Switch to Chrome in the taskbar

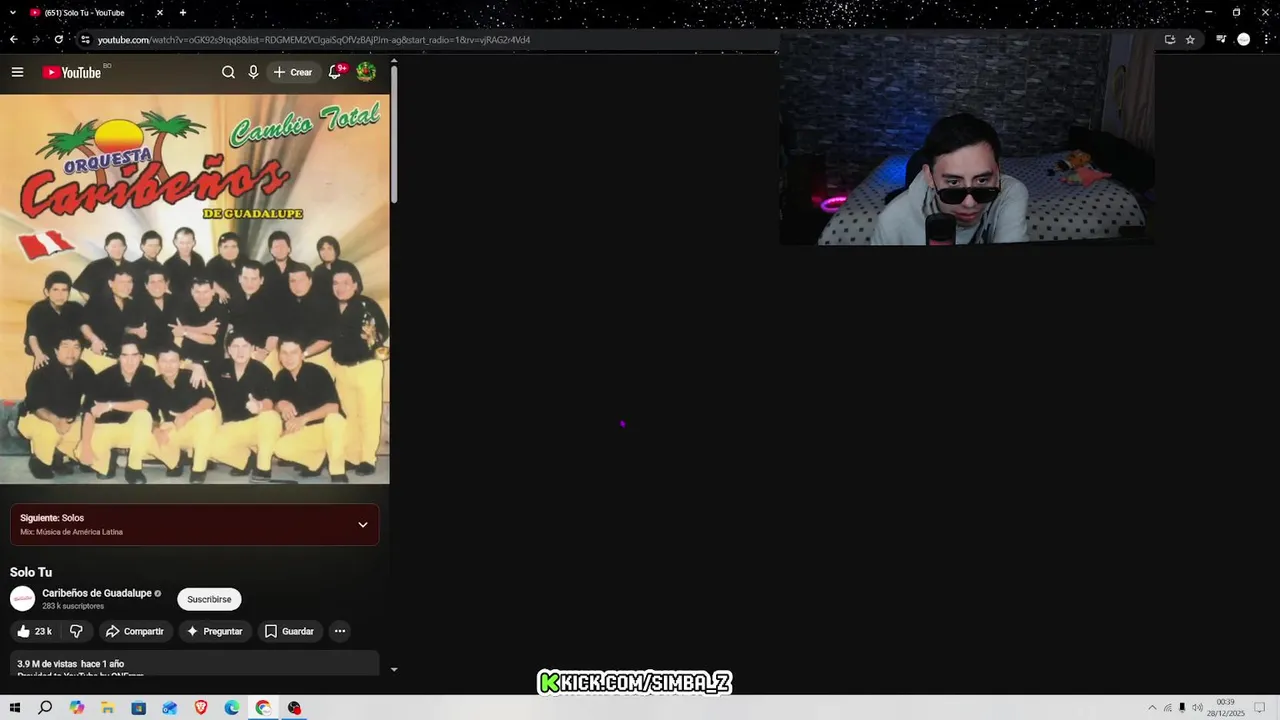pyautogui.click(x=263, y=708)
